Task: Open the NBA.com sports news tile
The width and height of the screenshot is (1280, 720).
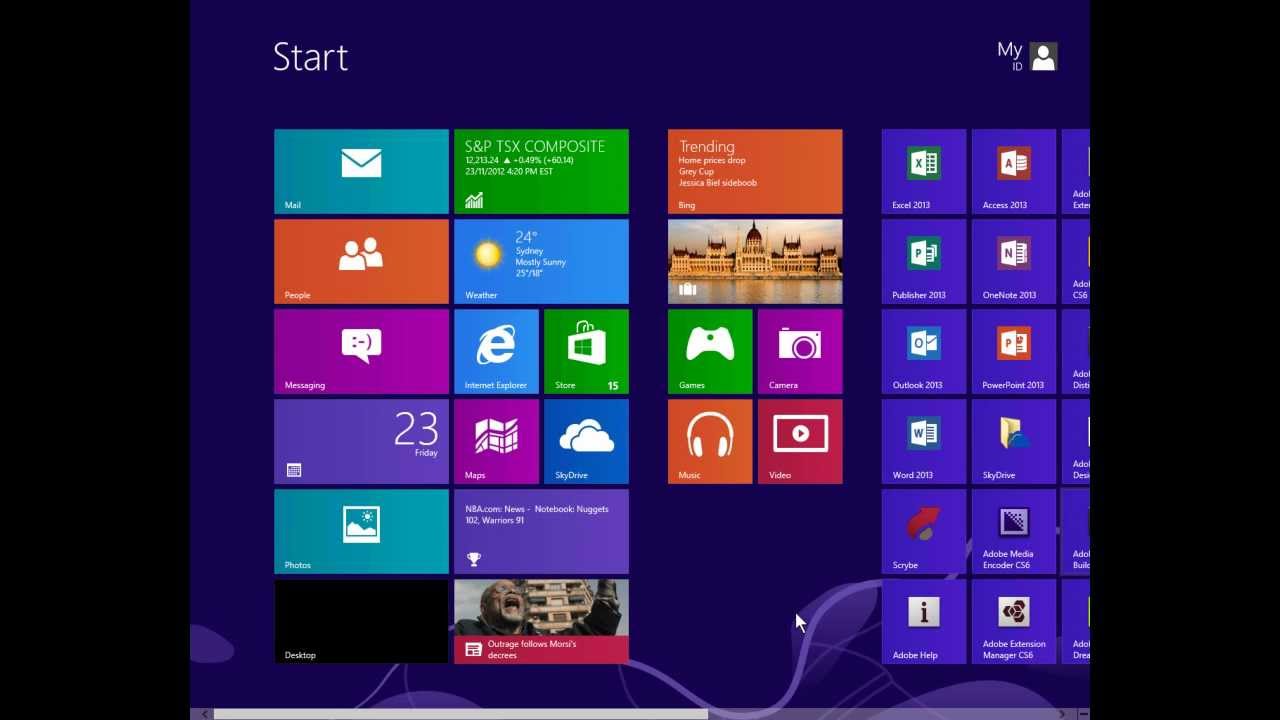Action: pos(541,531)
